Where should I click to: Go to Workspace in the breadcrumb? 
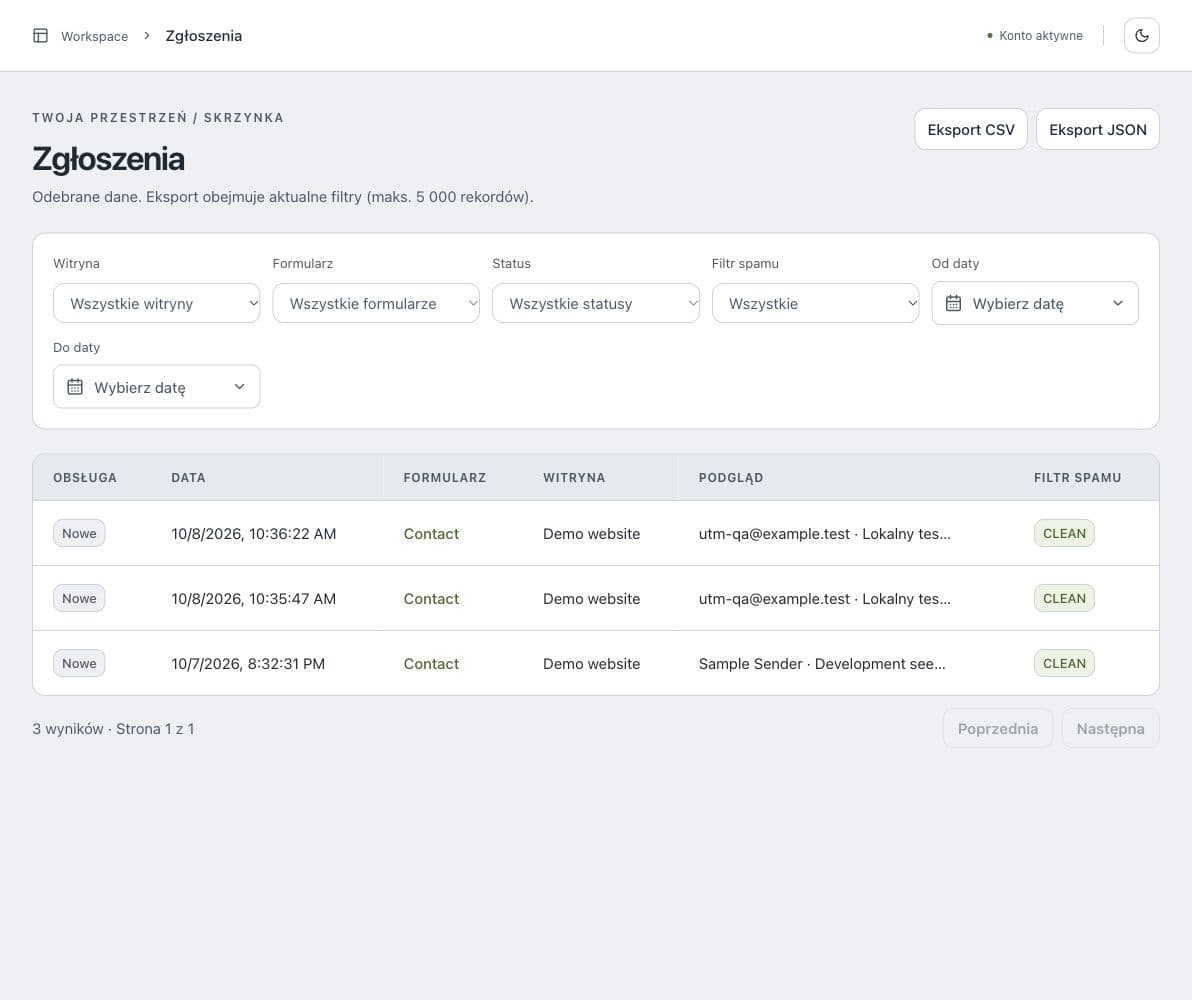coord(94,37)
